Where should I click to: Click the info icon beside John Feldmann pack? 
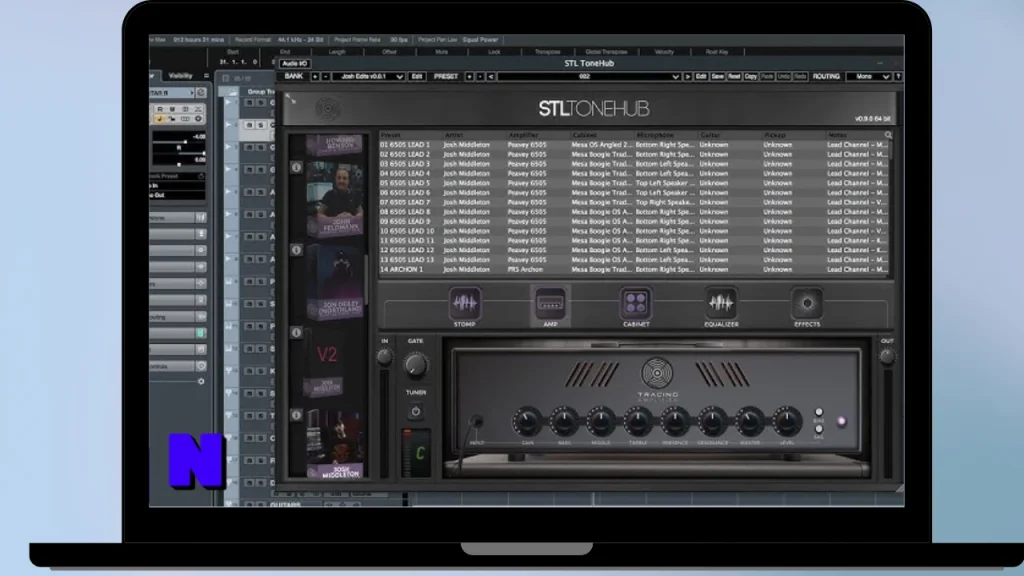(296, 168)
